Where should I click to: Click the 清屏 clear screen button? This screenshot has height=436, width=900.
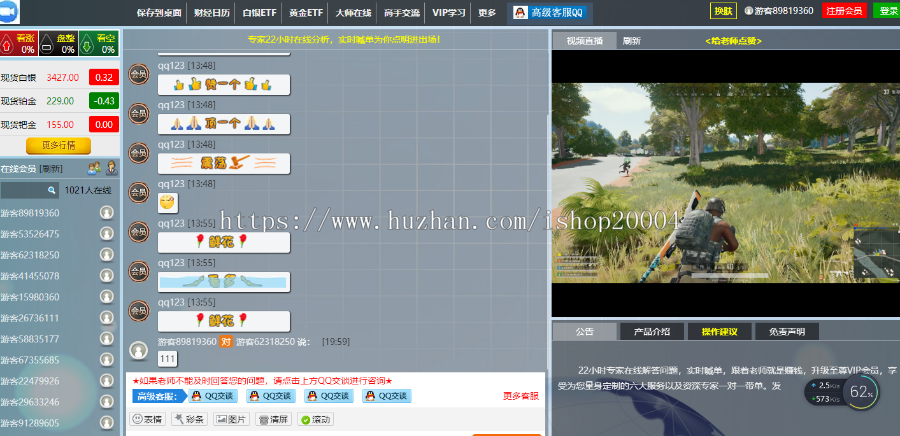273,419
